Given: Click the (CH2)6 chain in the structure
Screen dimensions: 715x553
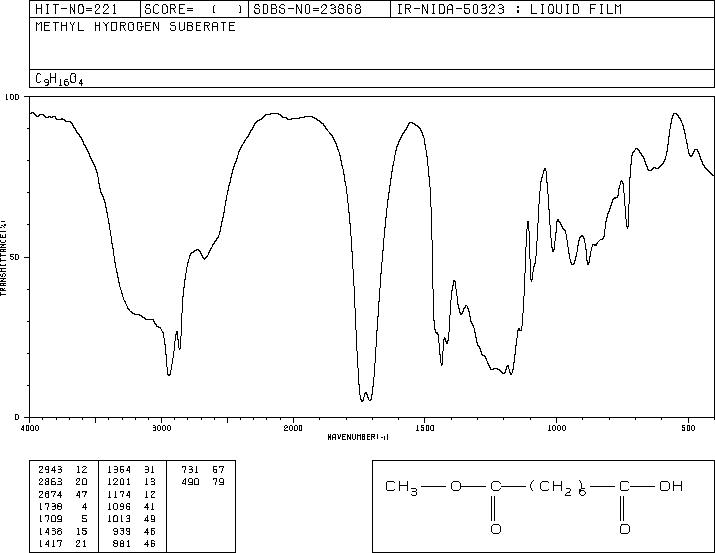Looking at the screenshot, I should tap(557, 487).
